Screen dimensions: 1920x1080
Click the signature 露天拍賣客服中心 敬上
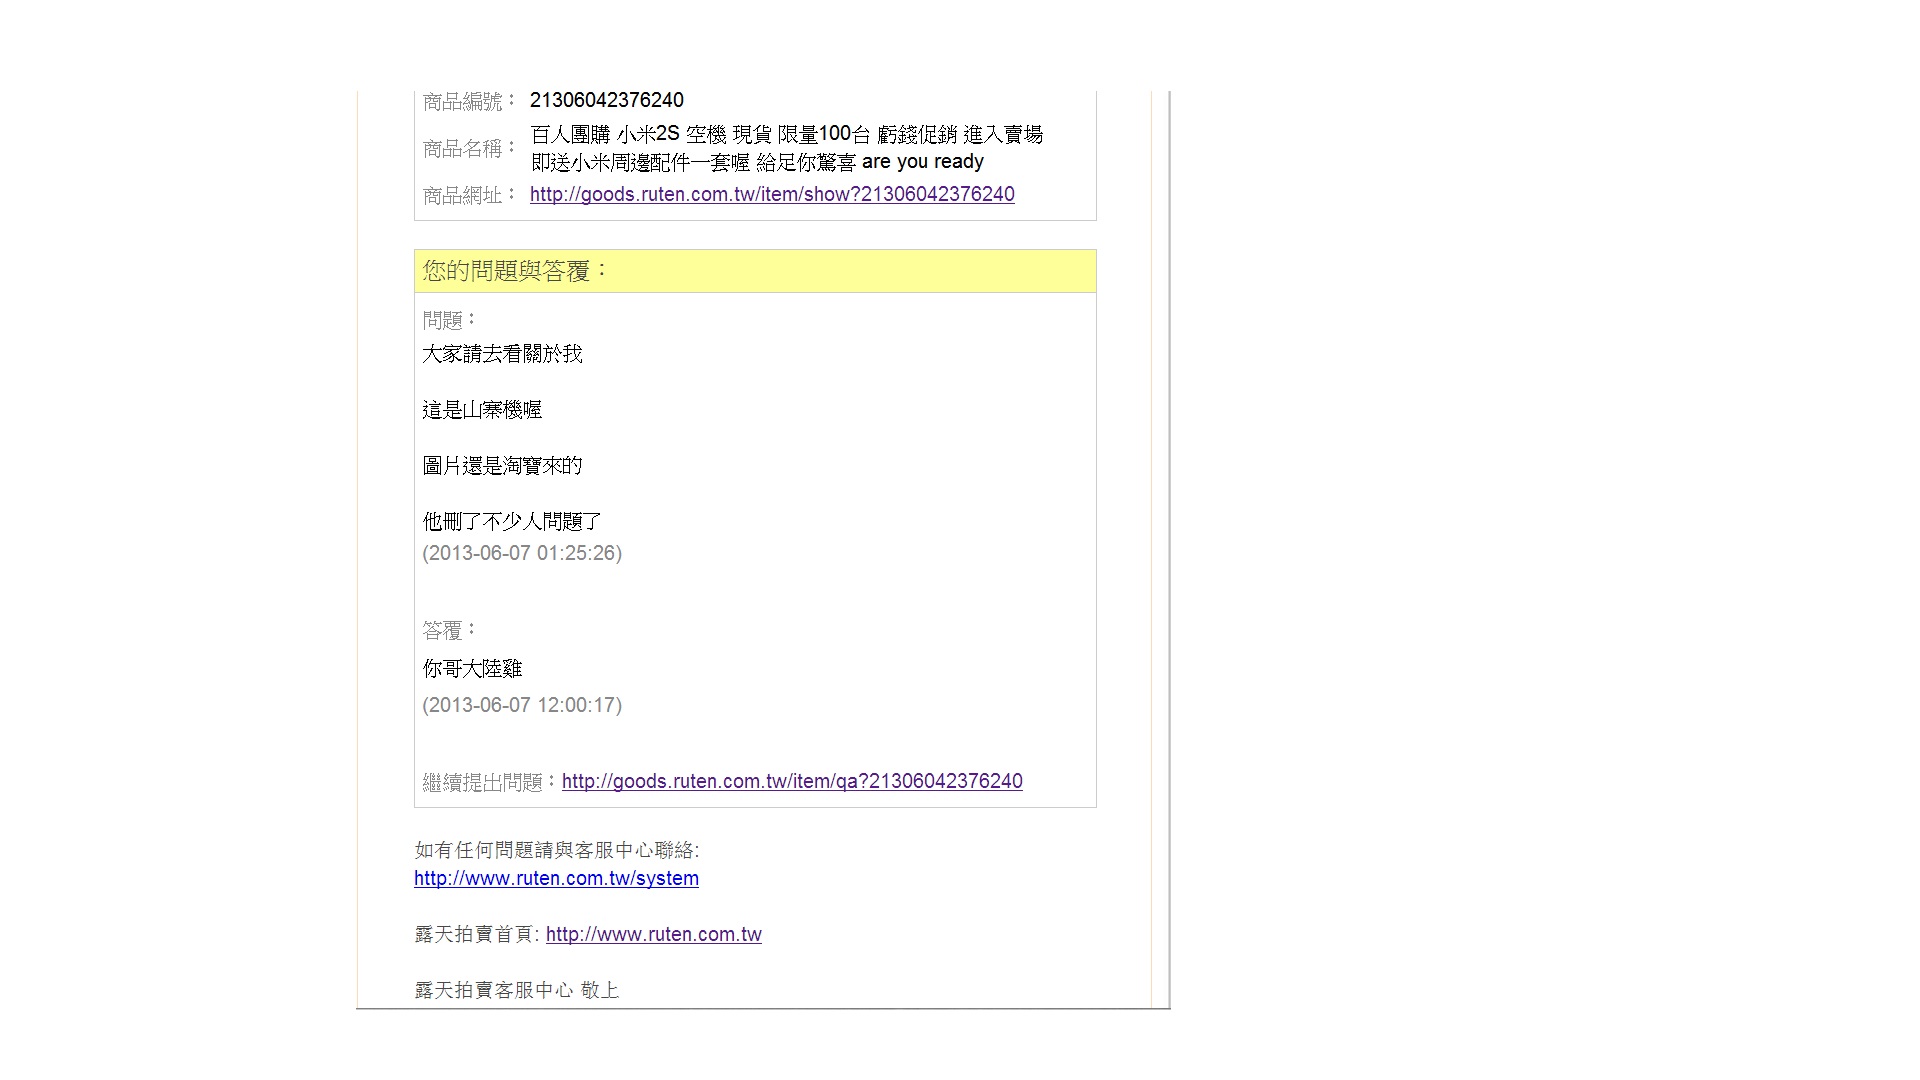(x=517, y=991)
